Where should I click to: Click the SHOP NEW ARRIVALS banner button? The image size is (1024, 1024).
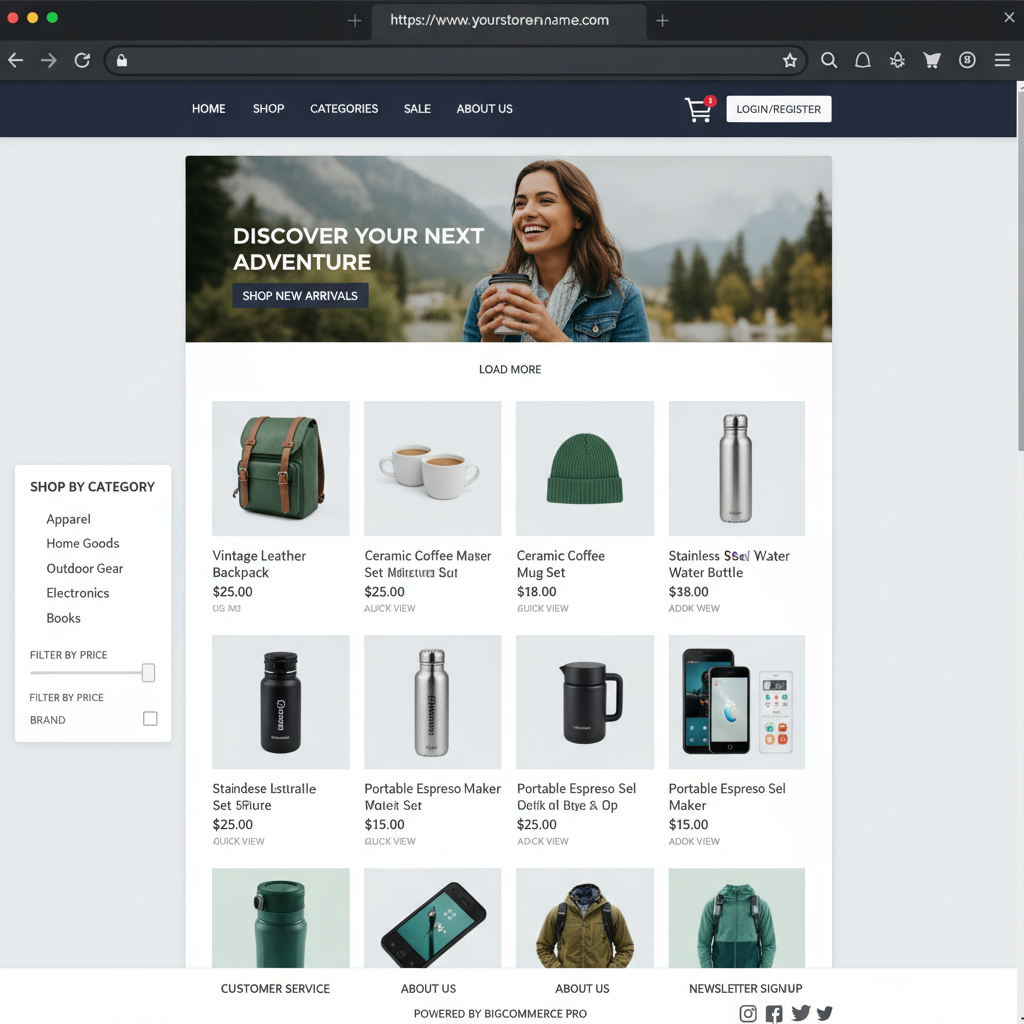point(300,296)
